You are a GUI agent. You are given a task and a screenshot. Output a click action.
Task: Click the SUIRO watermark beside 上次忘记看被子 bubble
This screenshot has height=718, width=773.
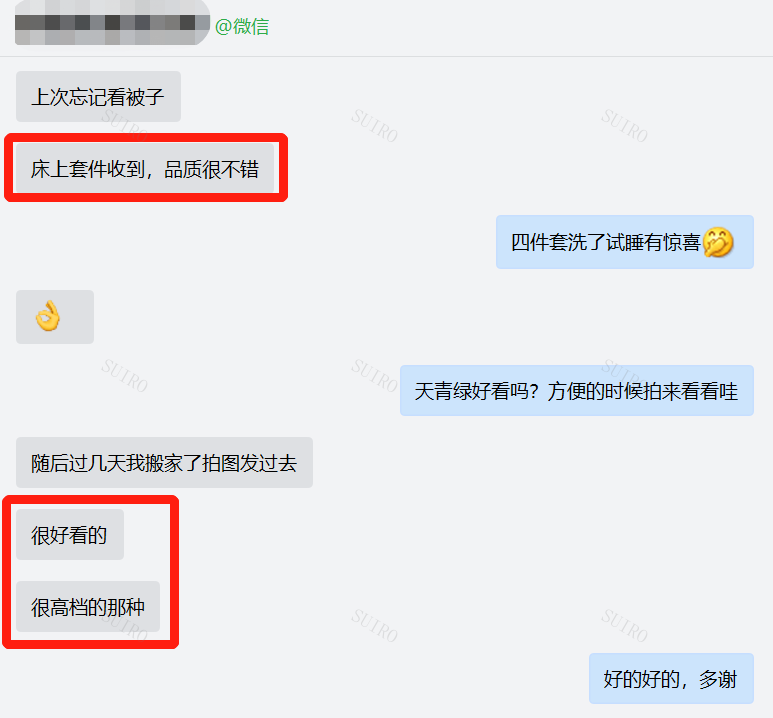[x=124, y=125]
